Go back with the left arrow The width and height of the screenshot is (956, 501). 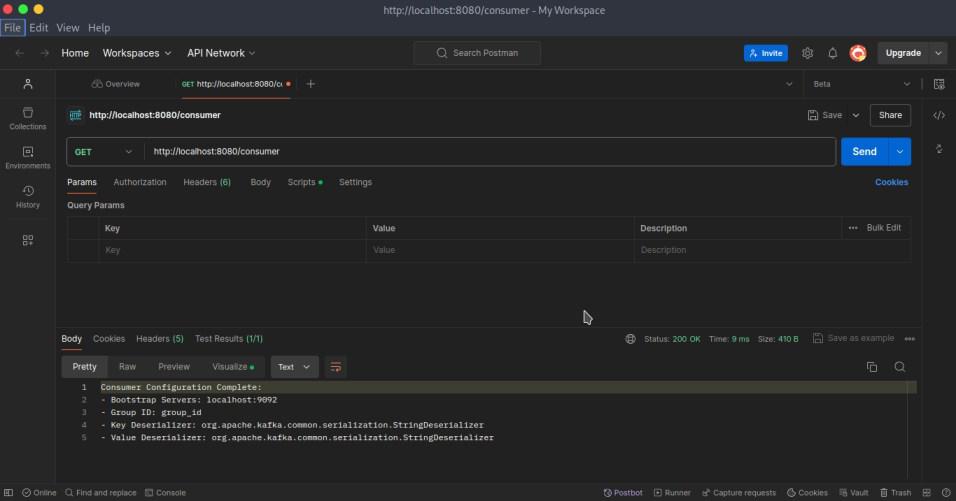click(20, 53)
